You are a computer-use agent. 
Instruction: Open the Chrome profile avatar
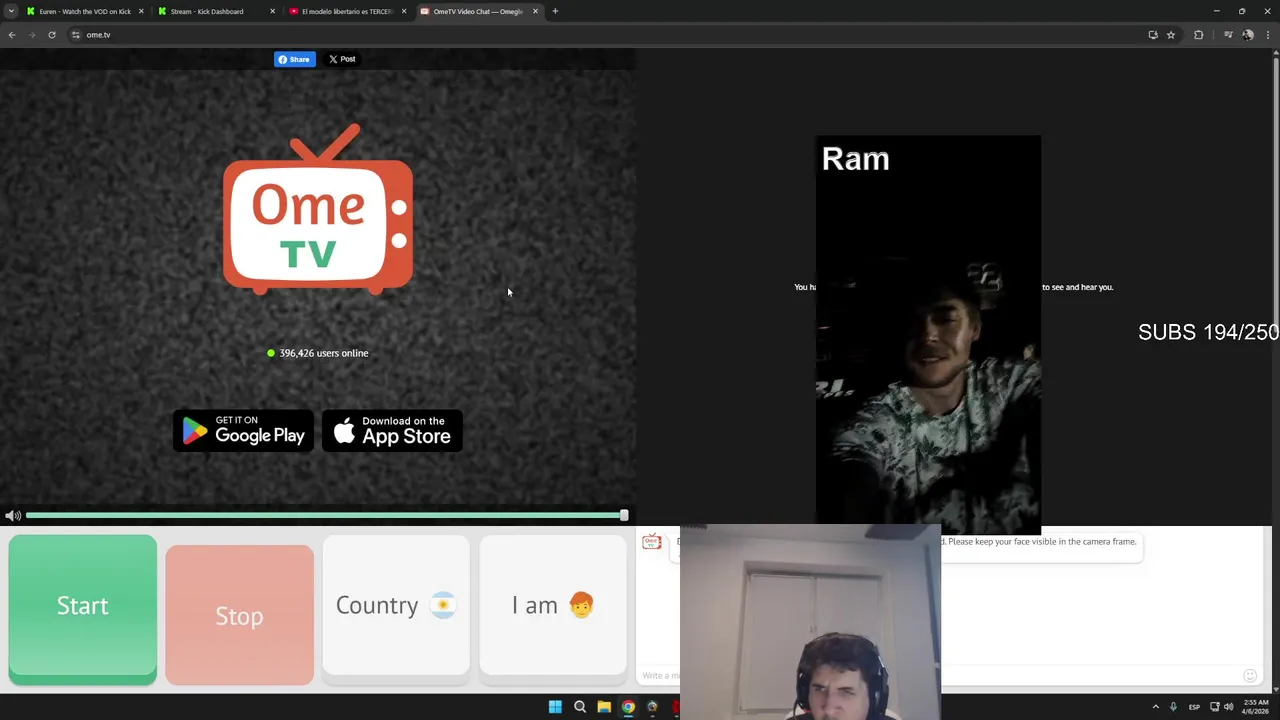click(x=1248, y=35)
